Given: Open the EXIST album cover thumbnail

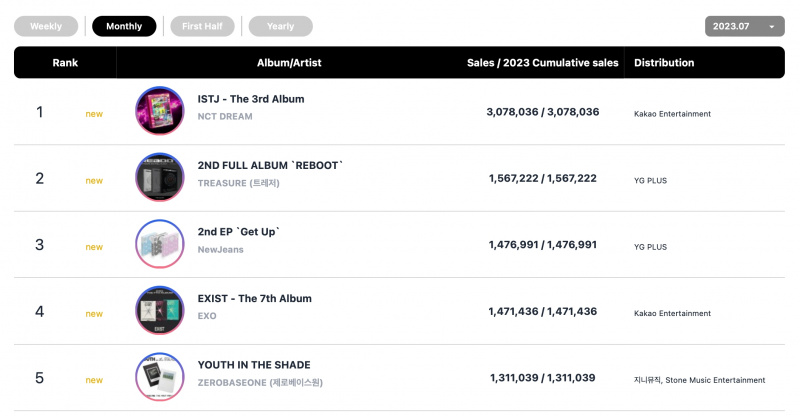Looking at the screenshot, I should pyautogui.click(x=160, y=310).
